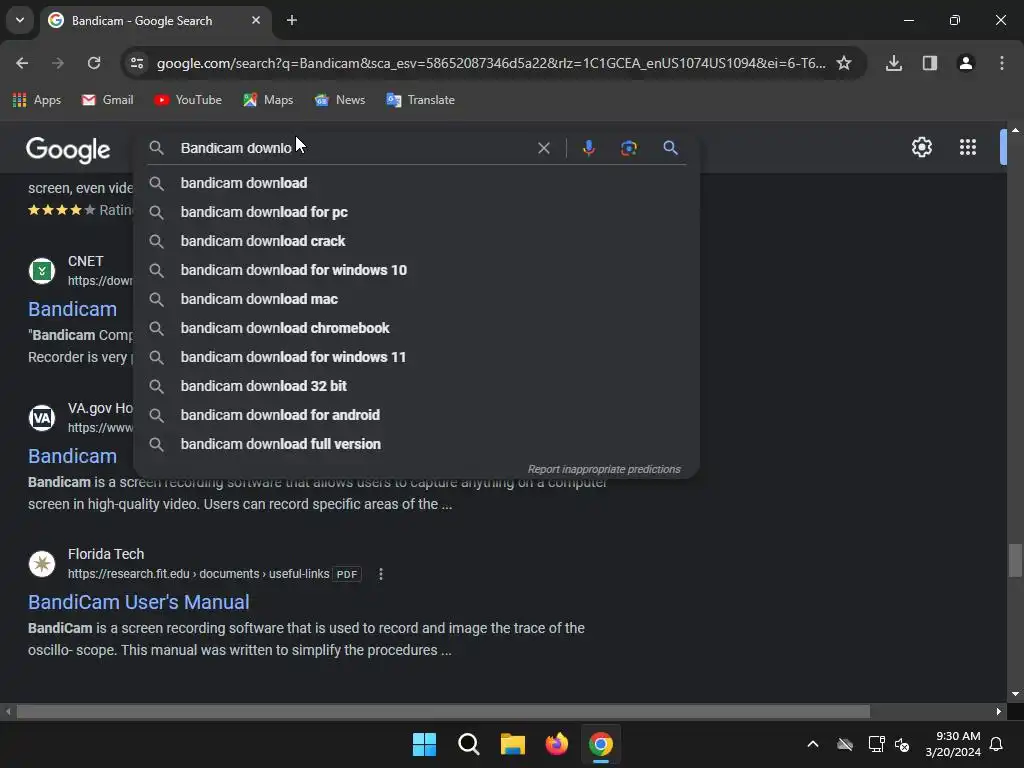The width and height of the screenshot is (1024, 768).
Task: Click the Google logo
Action: 69,150
